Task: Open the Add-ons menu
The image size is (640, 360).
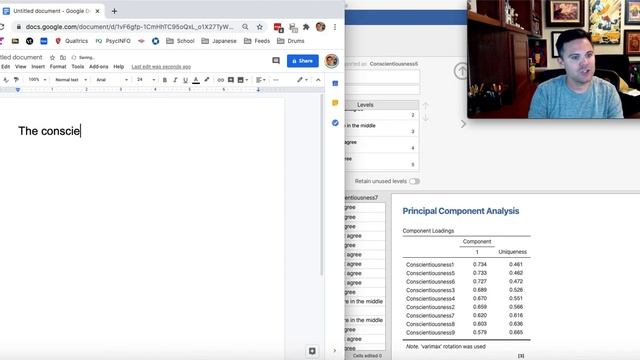Action: 98,67
